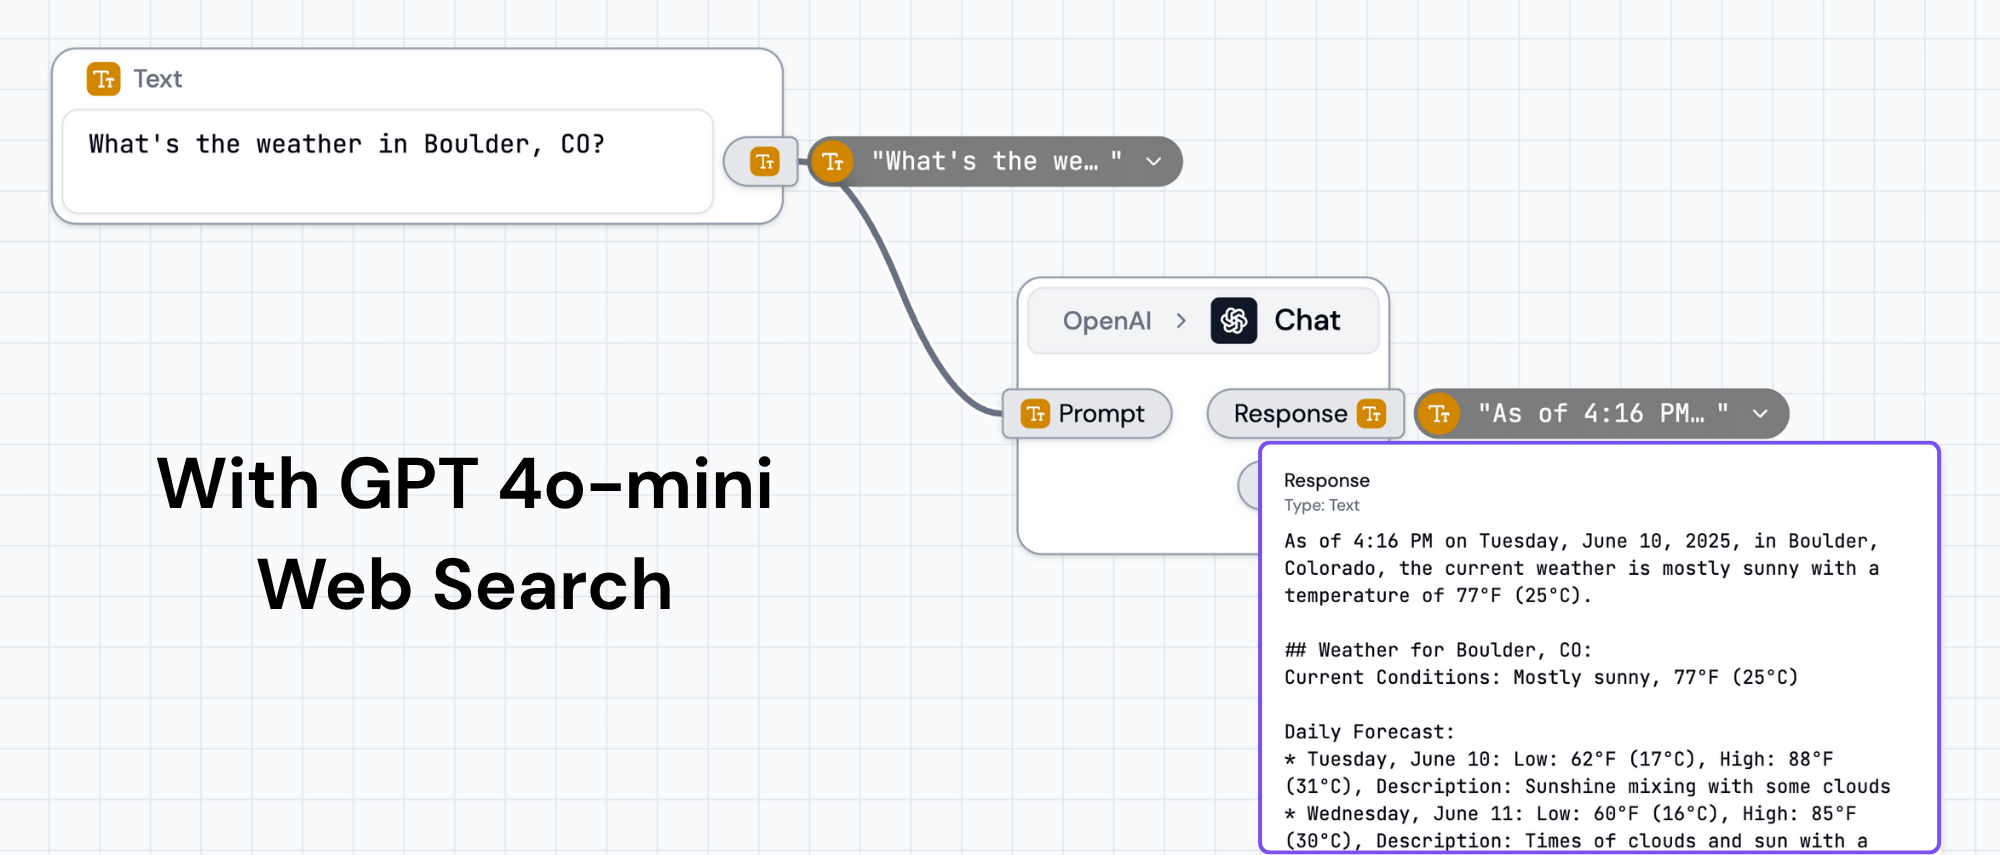Screen dimensions: 2000x855
Task: Collapse the "As of 4:16 PM…" dropdown chevron
Action: tap(1760, 414)
